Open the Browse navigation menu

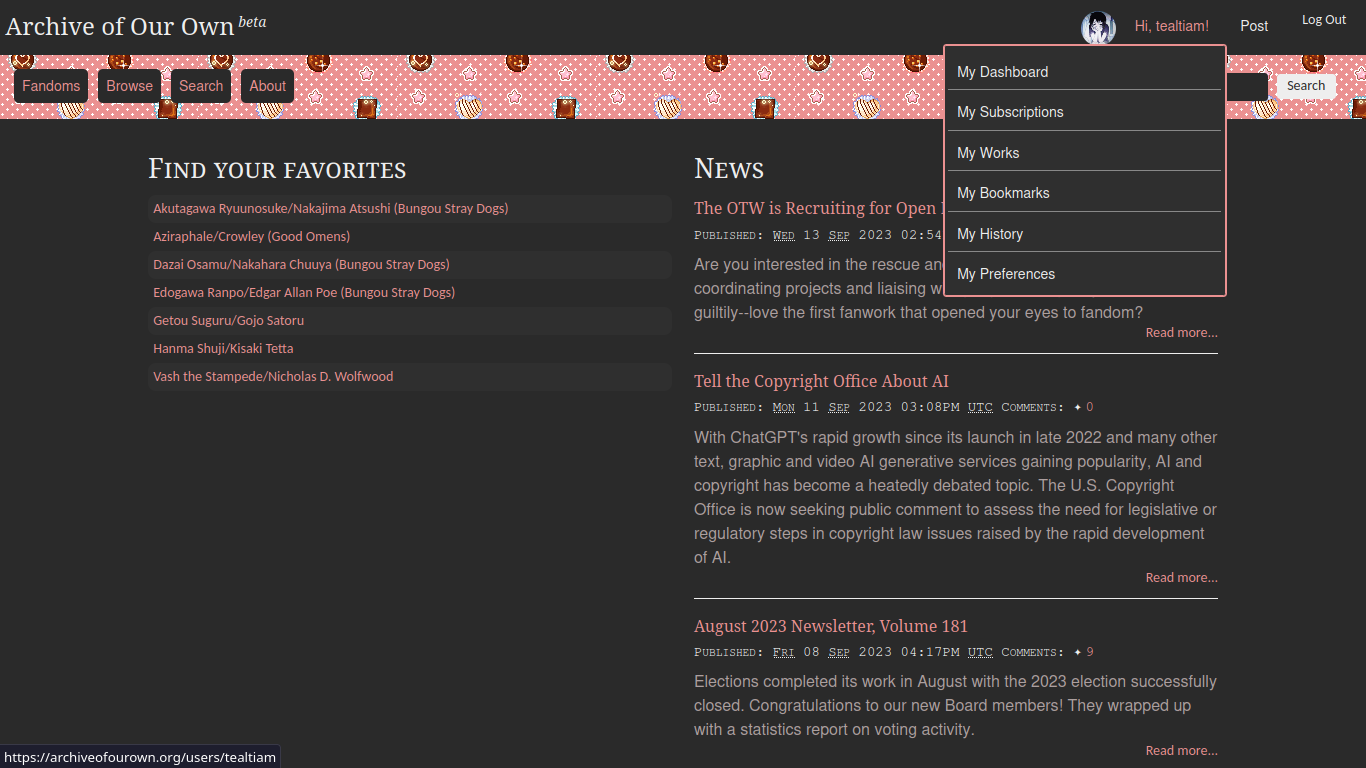(129, 86)
